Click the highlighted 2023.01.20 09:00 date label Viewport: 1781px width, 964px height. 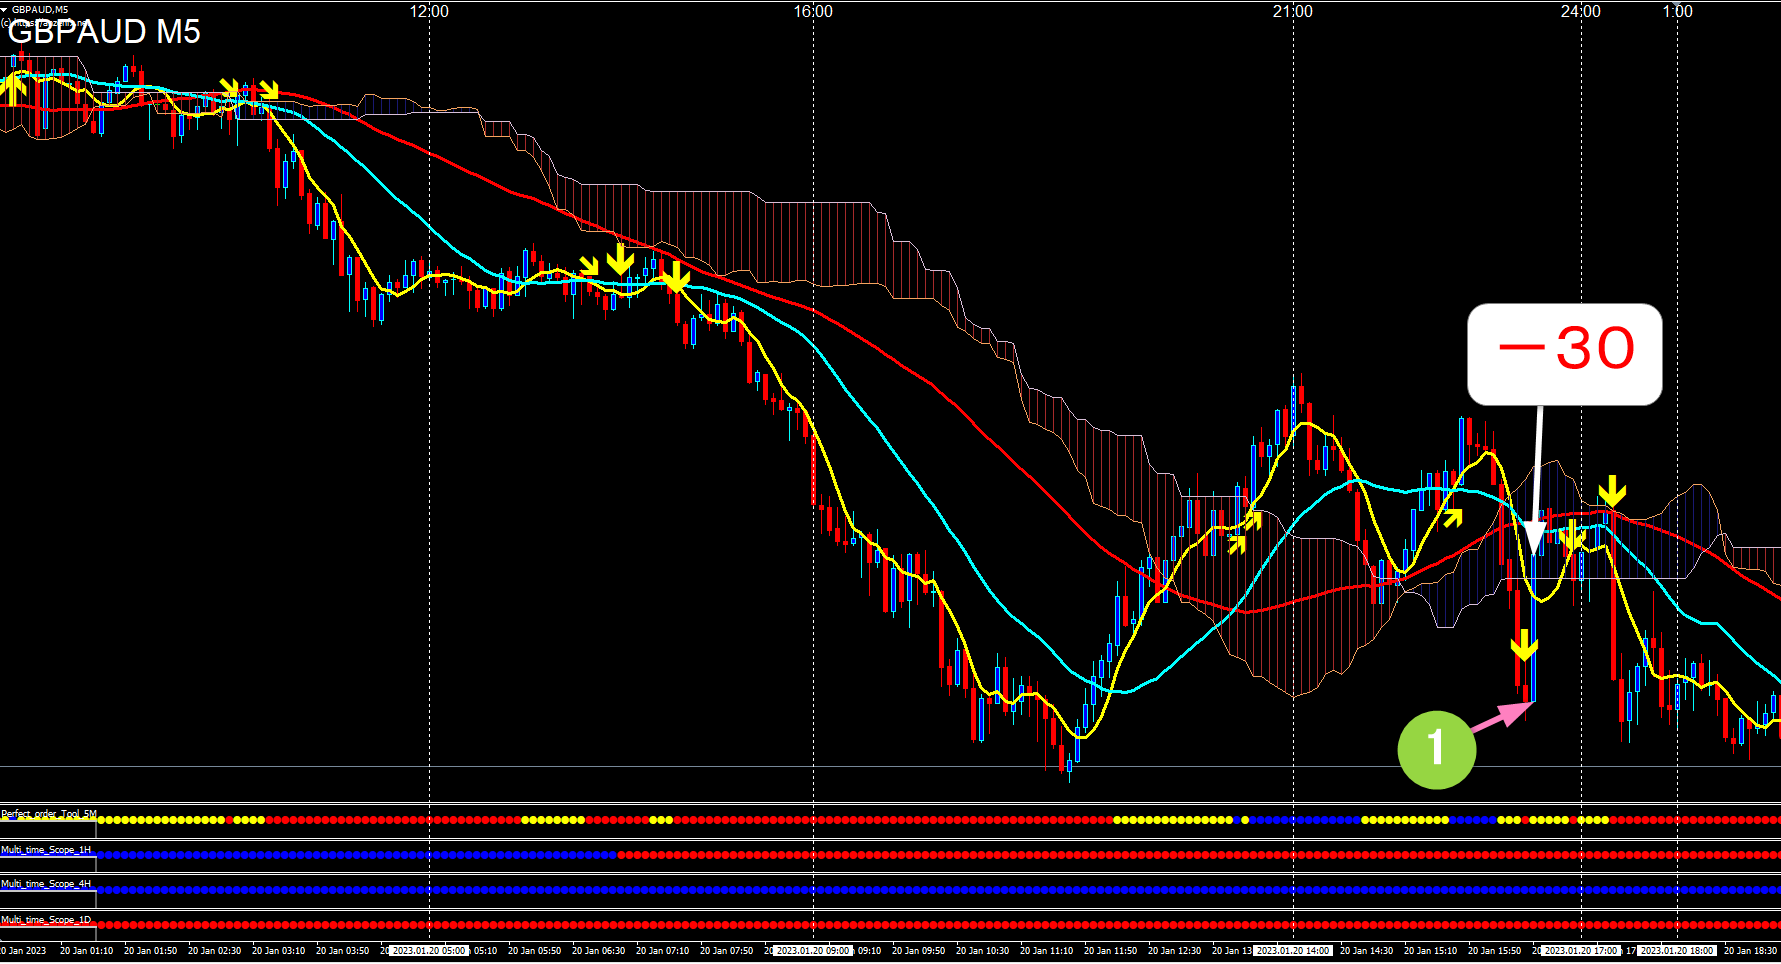point(812,951)
